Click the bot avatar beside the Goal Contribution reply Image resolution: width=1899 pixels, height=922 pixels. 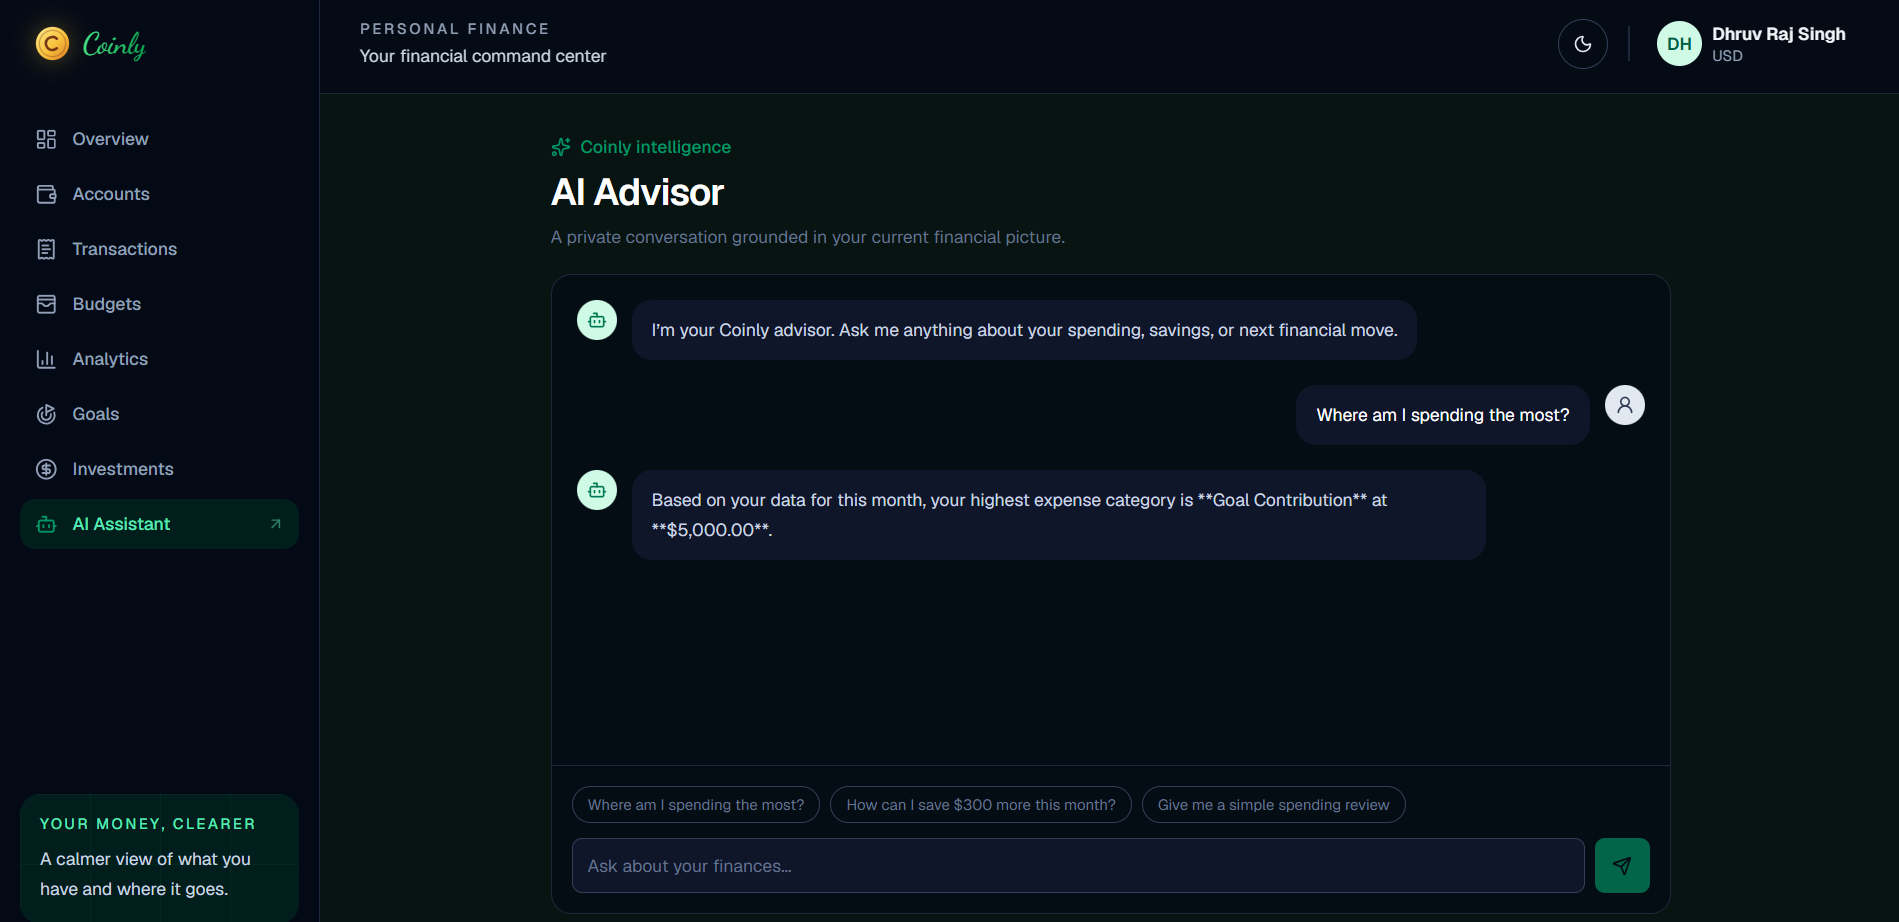coord(597,490)
